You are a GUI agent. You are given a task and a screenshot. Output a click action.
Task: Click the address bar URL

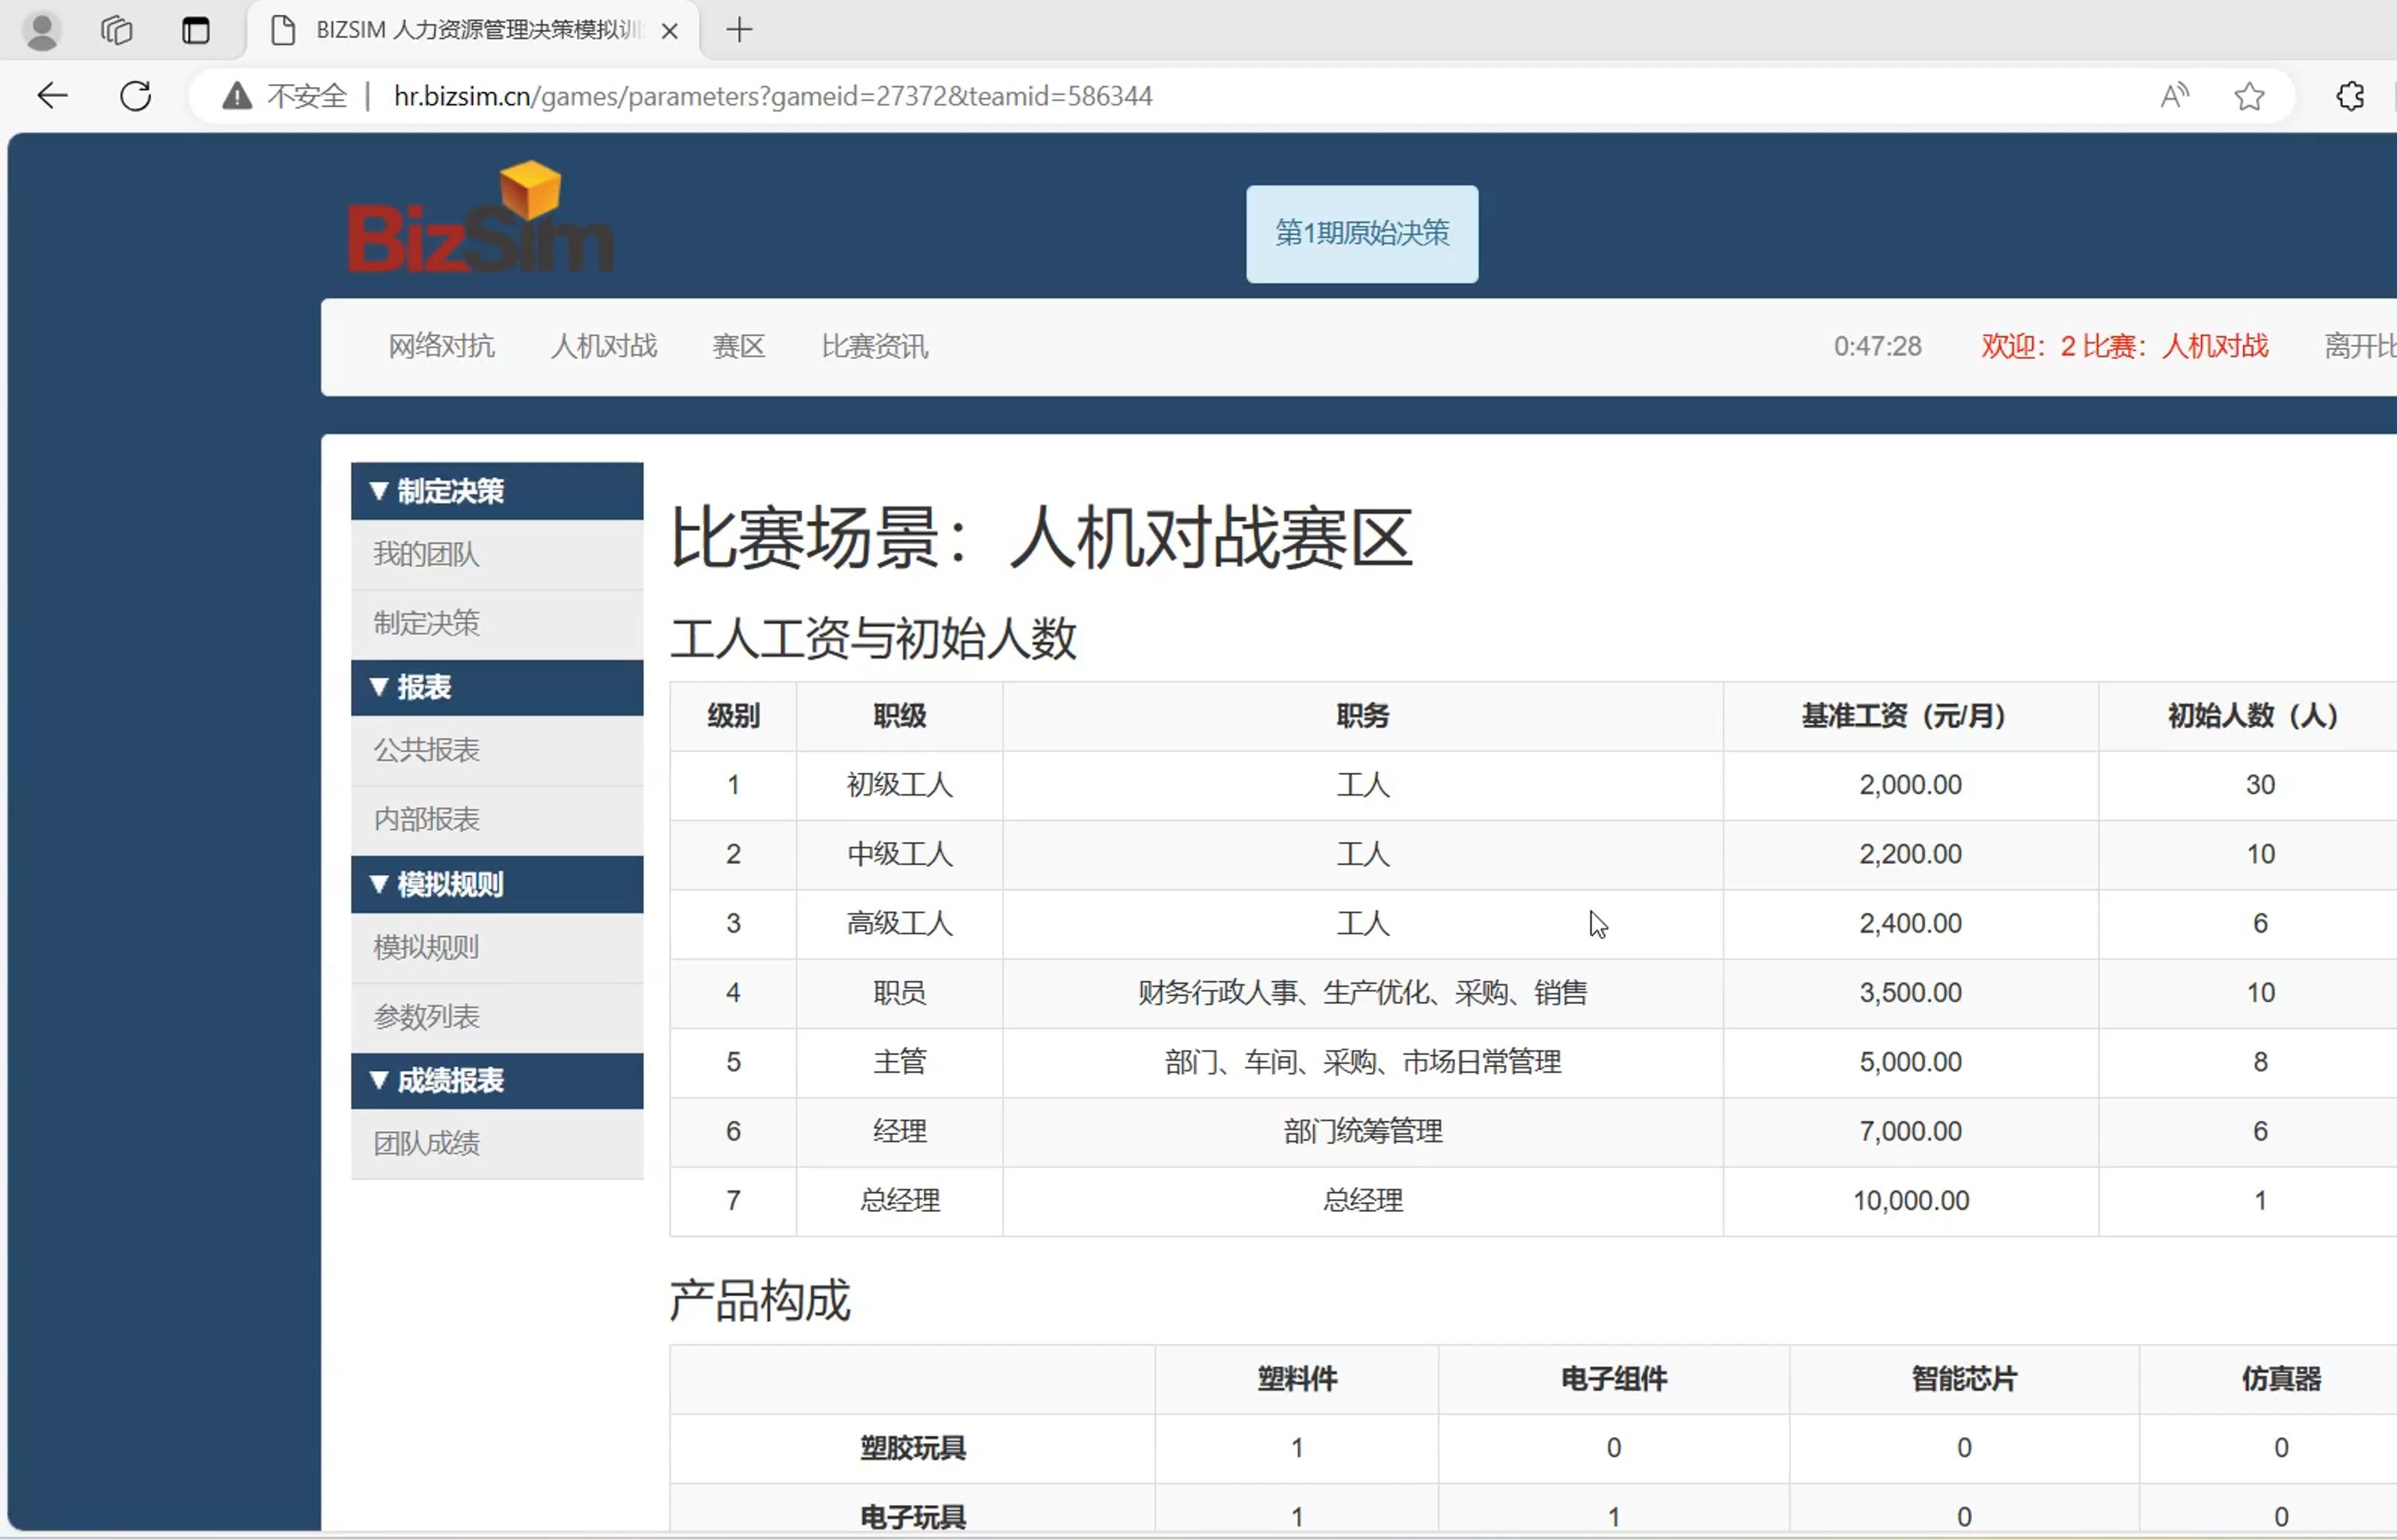(x=773, y=96)
